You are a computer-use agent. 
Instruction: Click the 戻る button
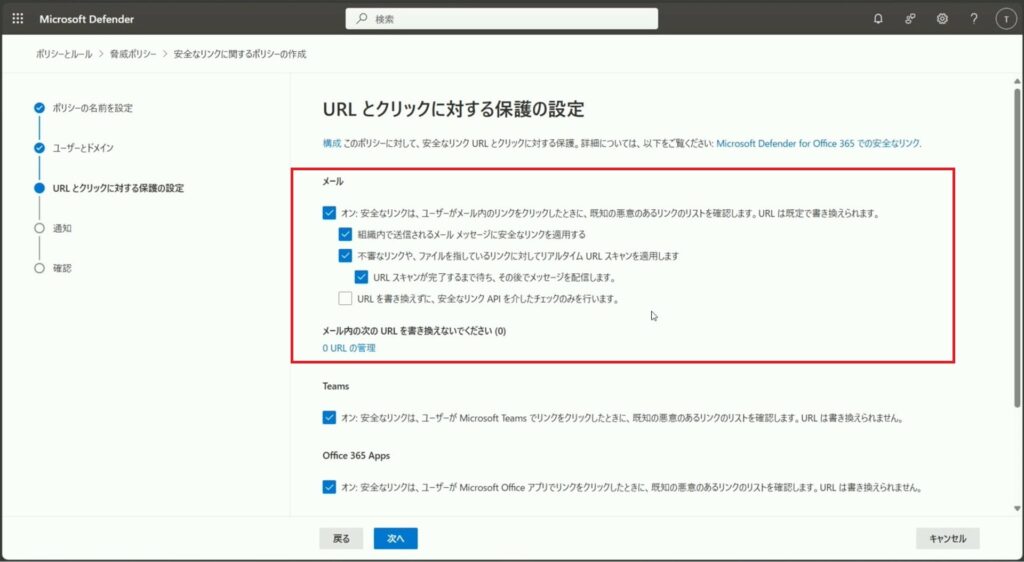(x=341, y=539)
